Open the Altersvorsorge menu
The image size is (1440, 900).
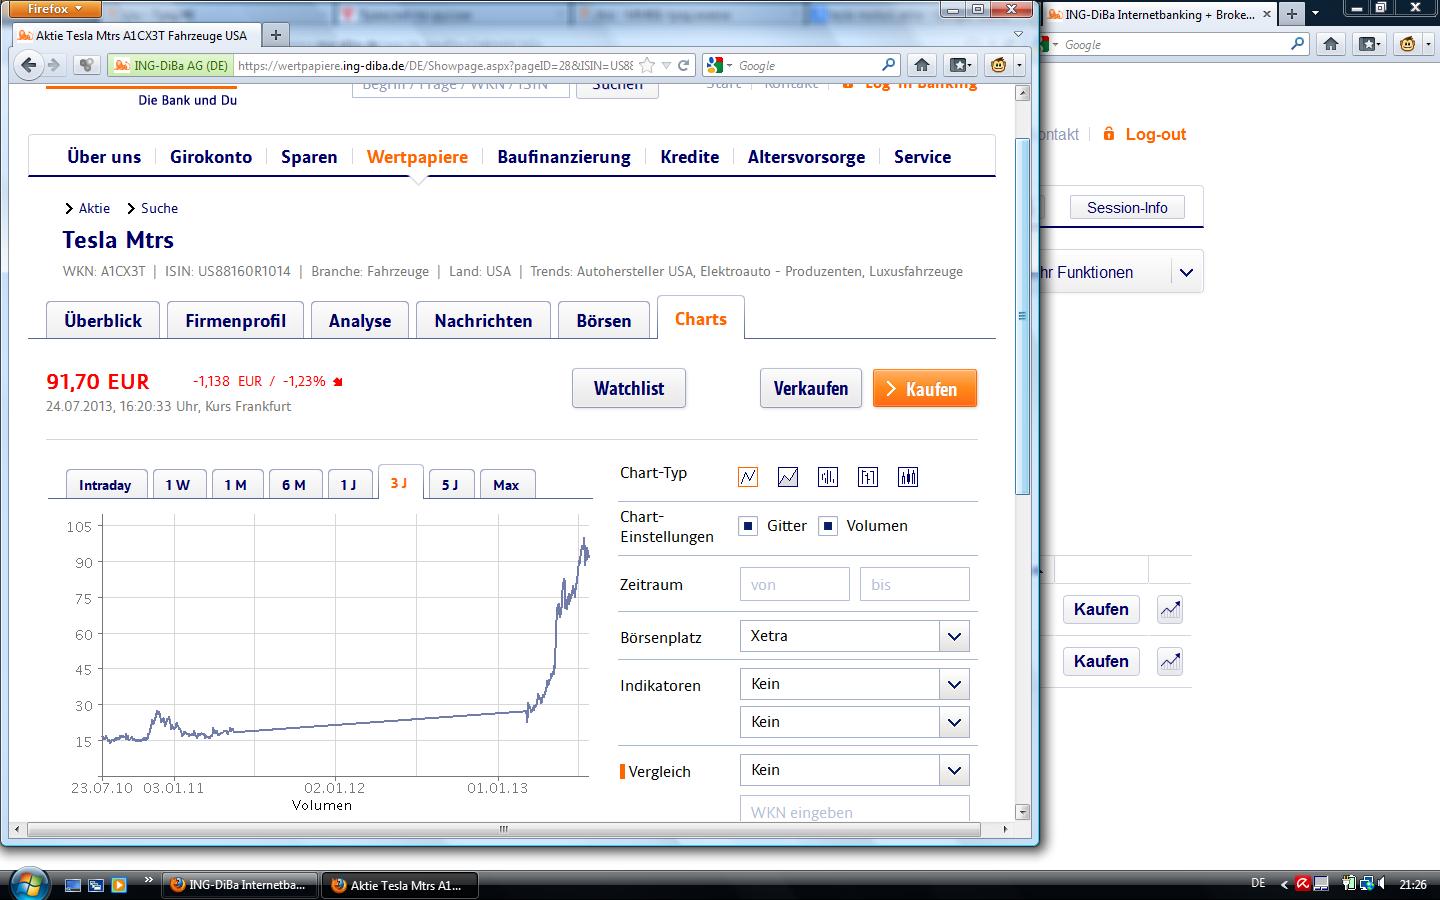tap(806, 157)
